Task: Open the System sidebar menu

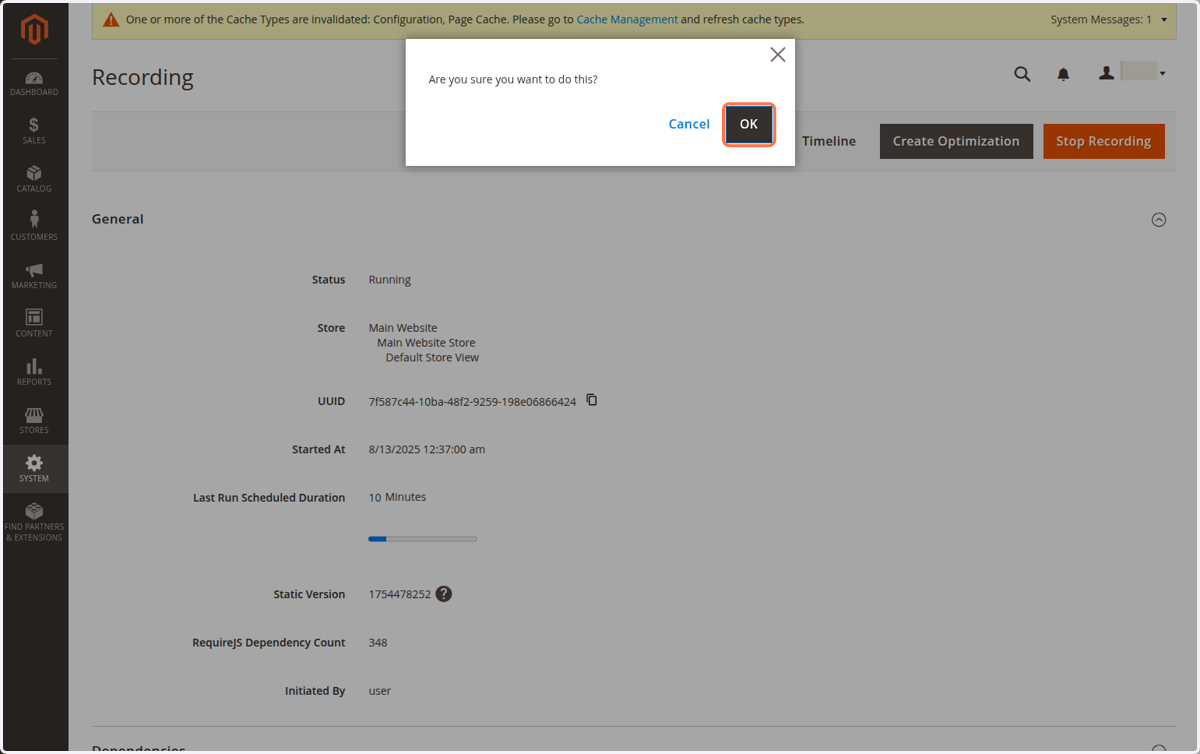Action: [x=34, y=469]
